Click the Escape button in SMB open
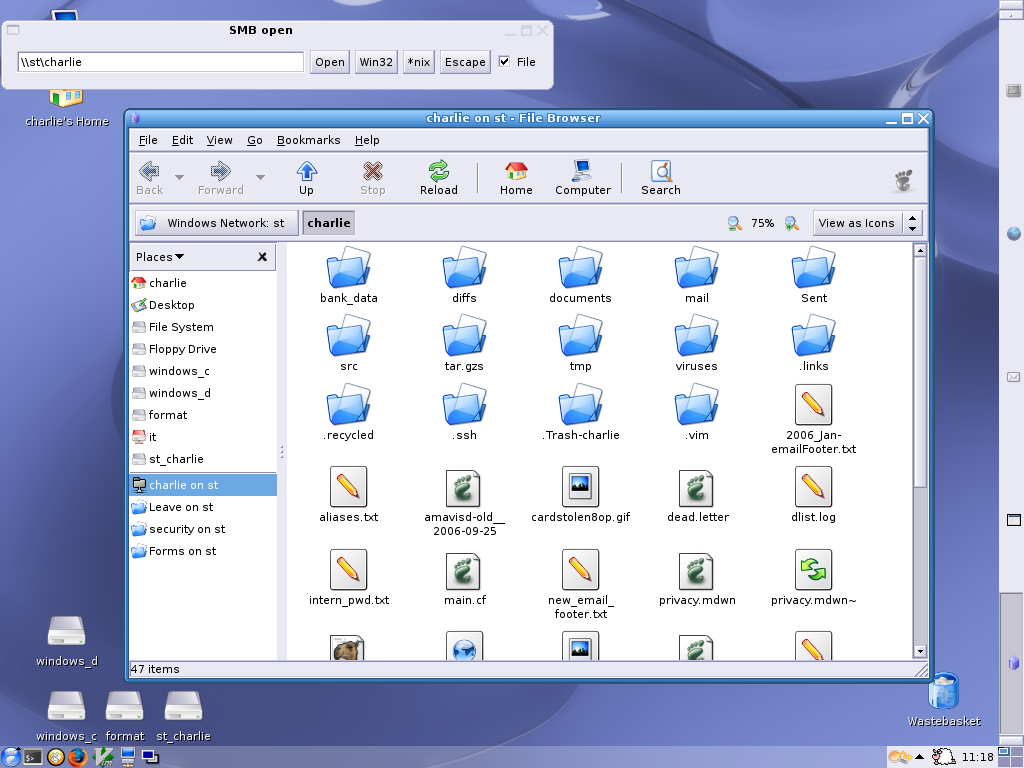The image size is (1024, 768). (x=465, y=62)
